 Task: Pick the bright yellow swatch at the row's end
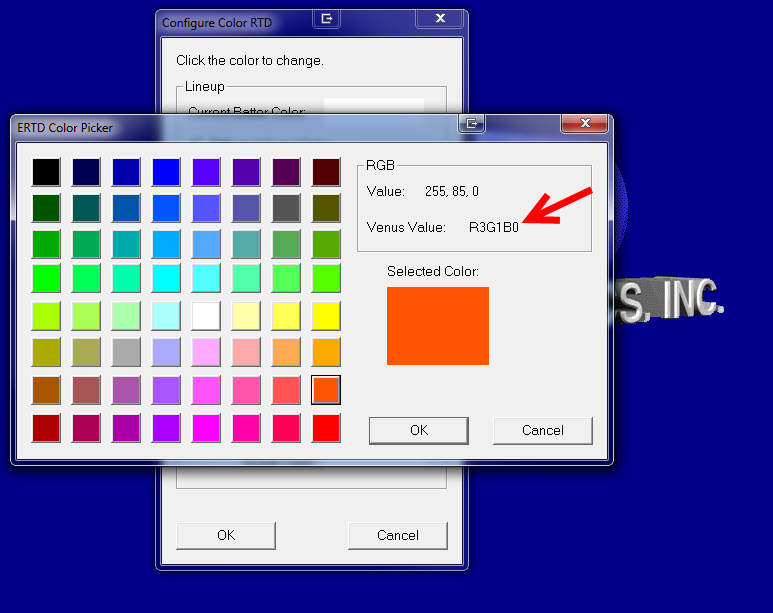[x=326, y=316]
